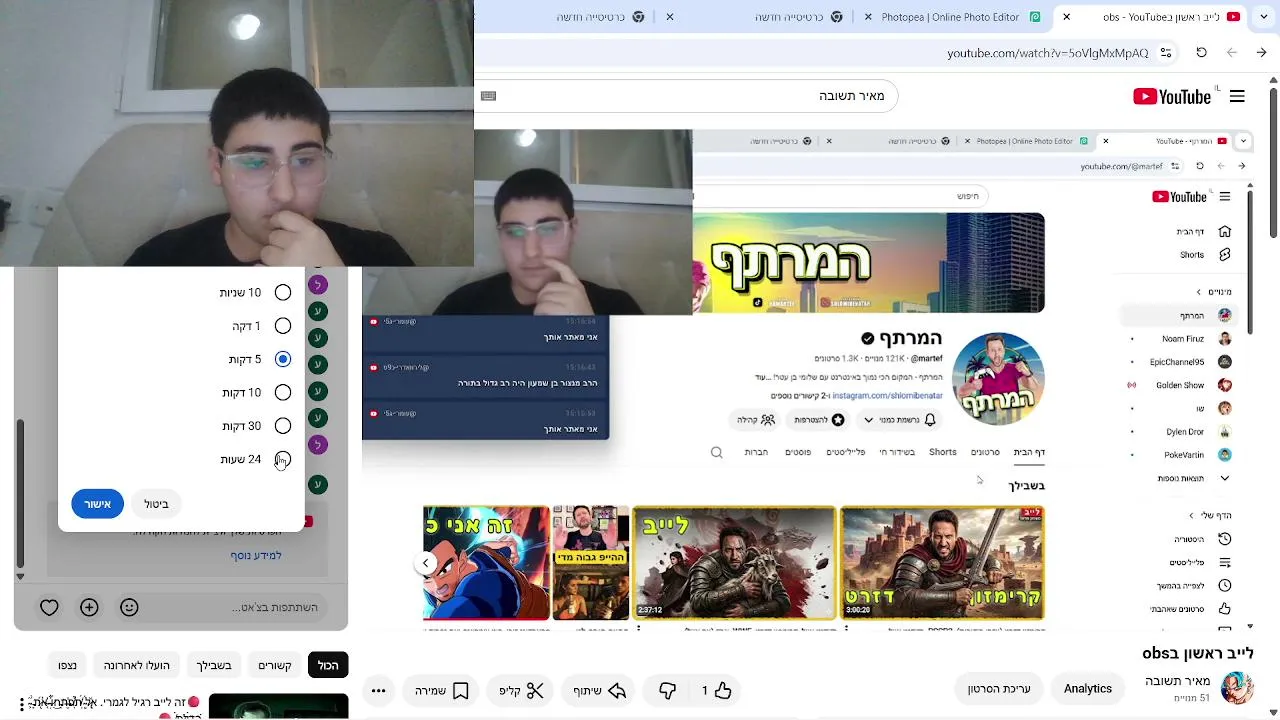Viewport: 1280px width, 720px height.
Task: Expand נרשמת כמנוי dropdown in recorded page
Action: coord(868,420)
